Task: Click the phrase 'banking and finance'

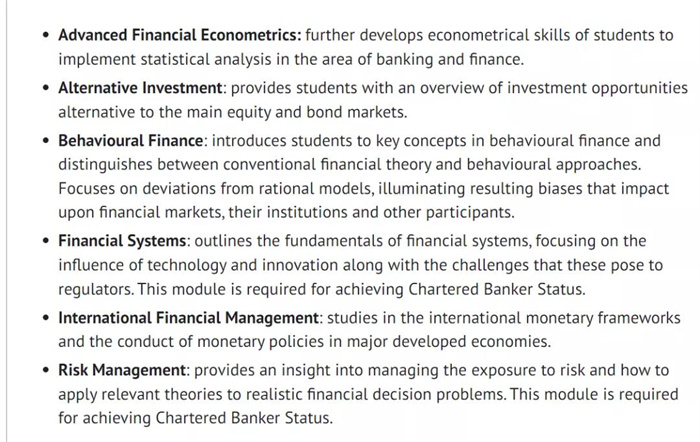Action: (x=448, y=59)
